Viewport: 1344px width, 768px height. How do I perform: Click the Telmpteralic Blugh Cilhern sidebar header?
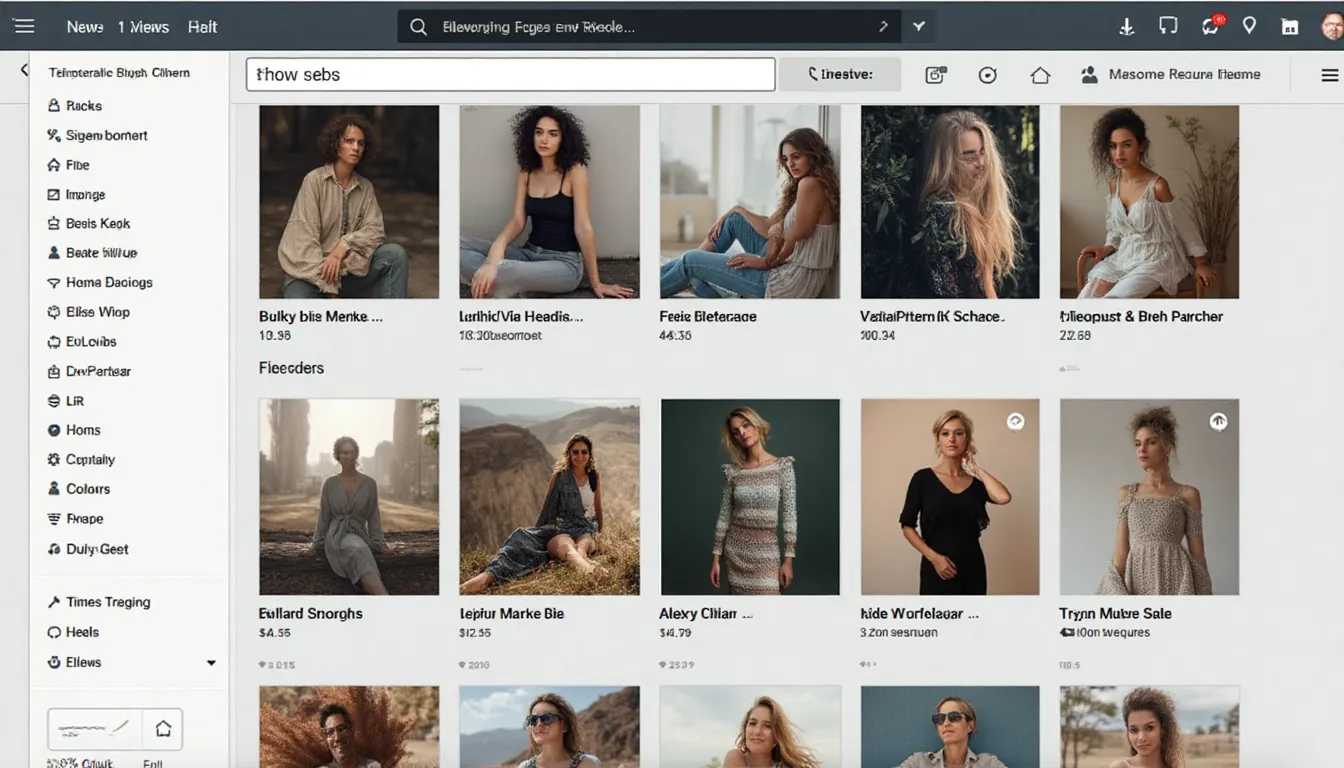(x=119, y=72)
